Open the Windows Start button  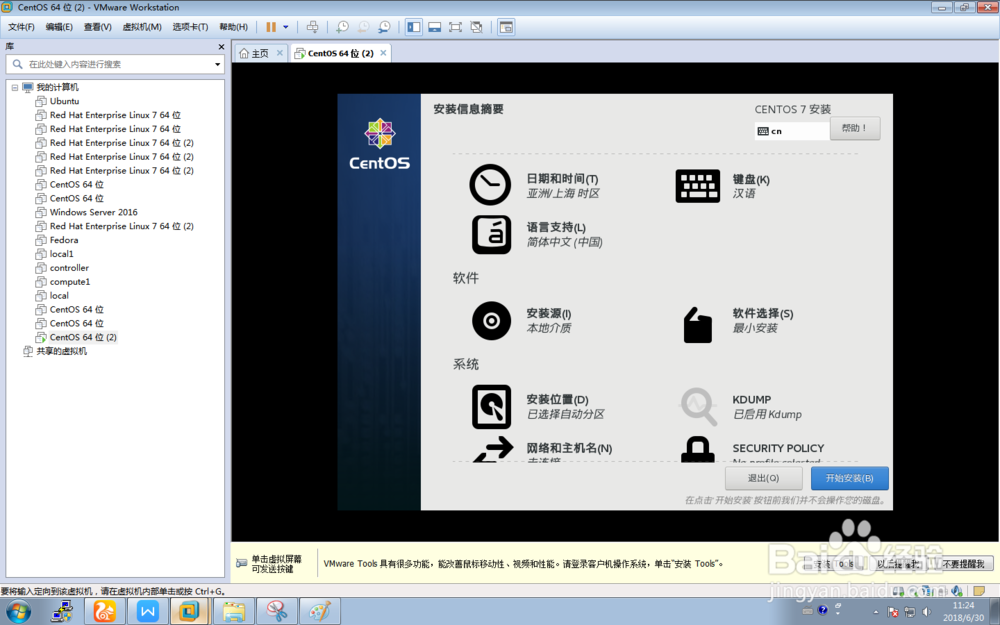point(17,612)
